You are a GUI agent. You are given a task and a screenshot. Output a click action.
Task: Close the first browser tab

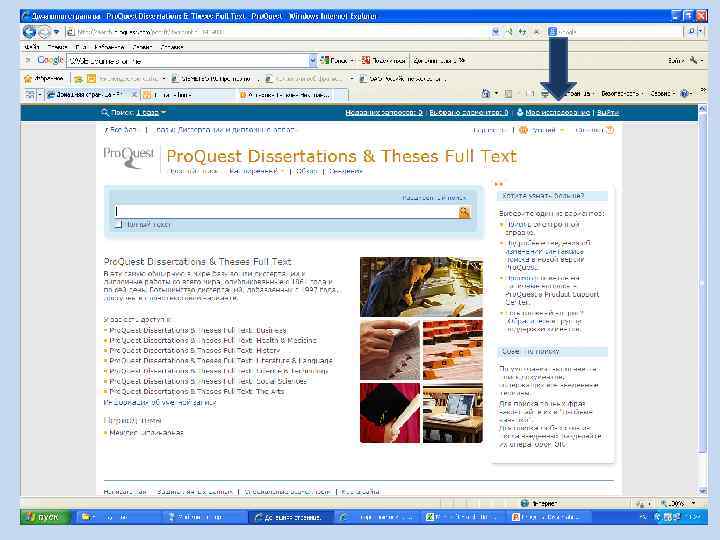pos(135,95)
